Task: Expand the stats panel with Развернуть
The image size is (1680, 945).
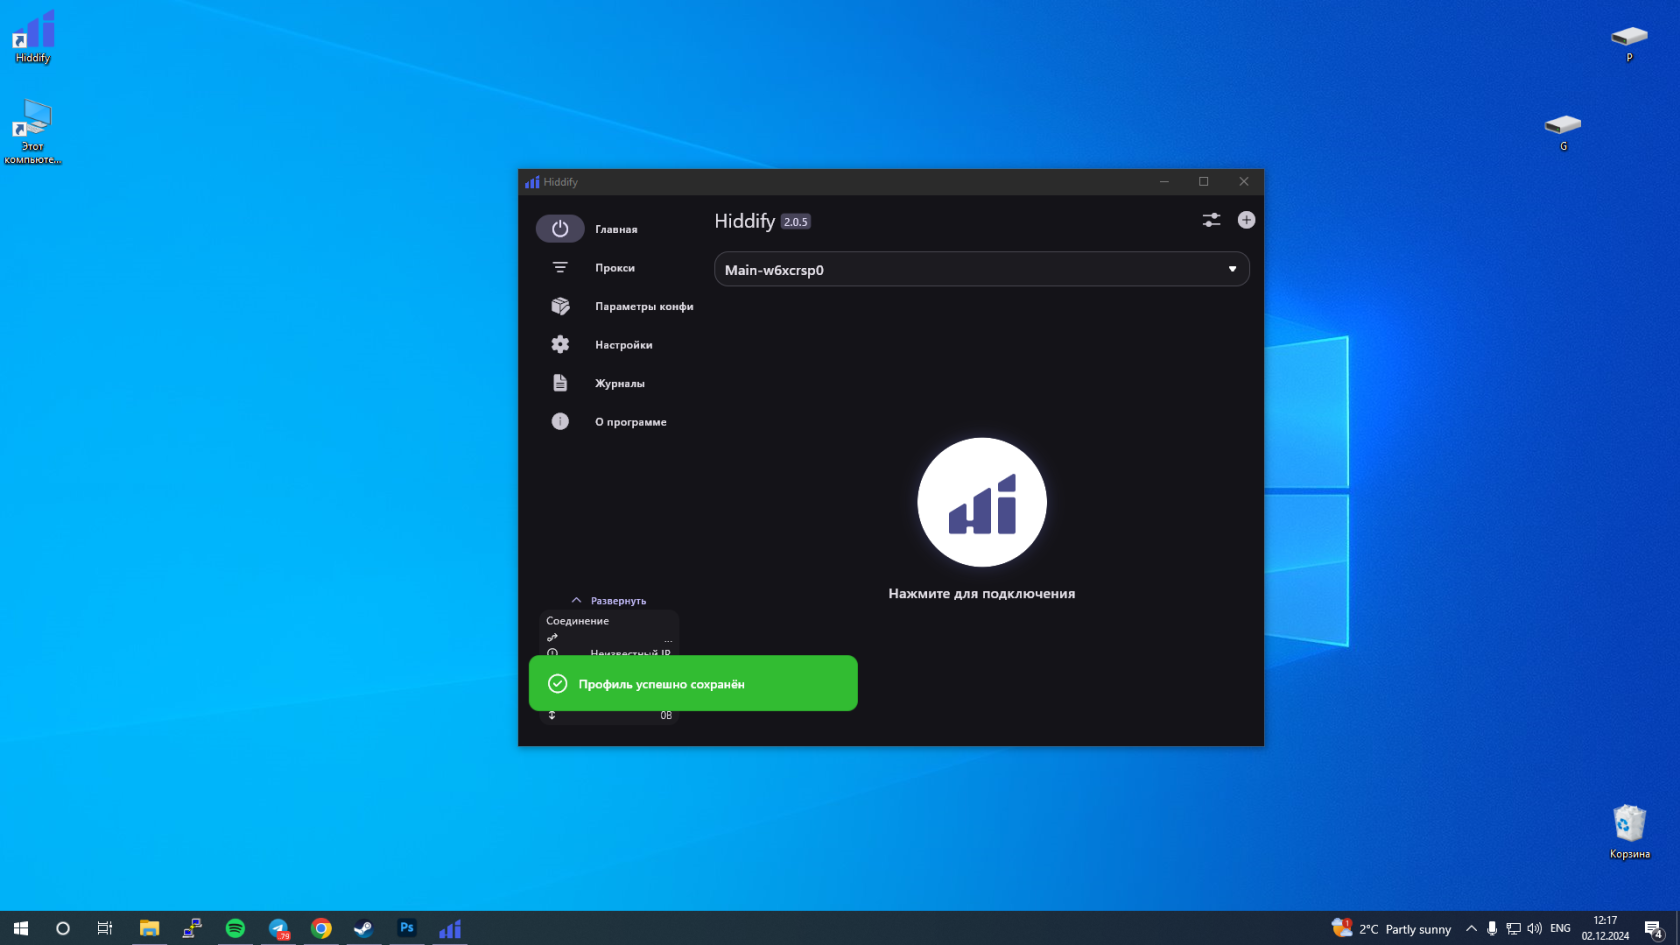Action: (608, 600)
